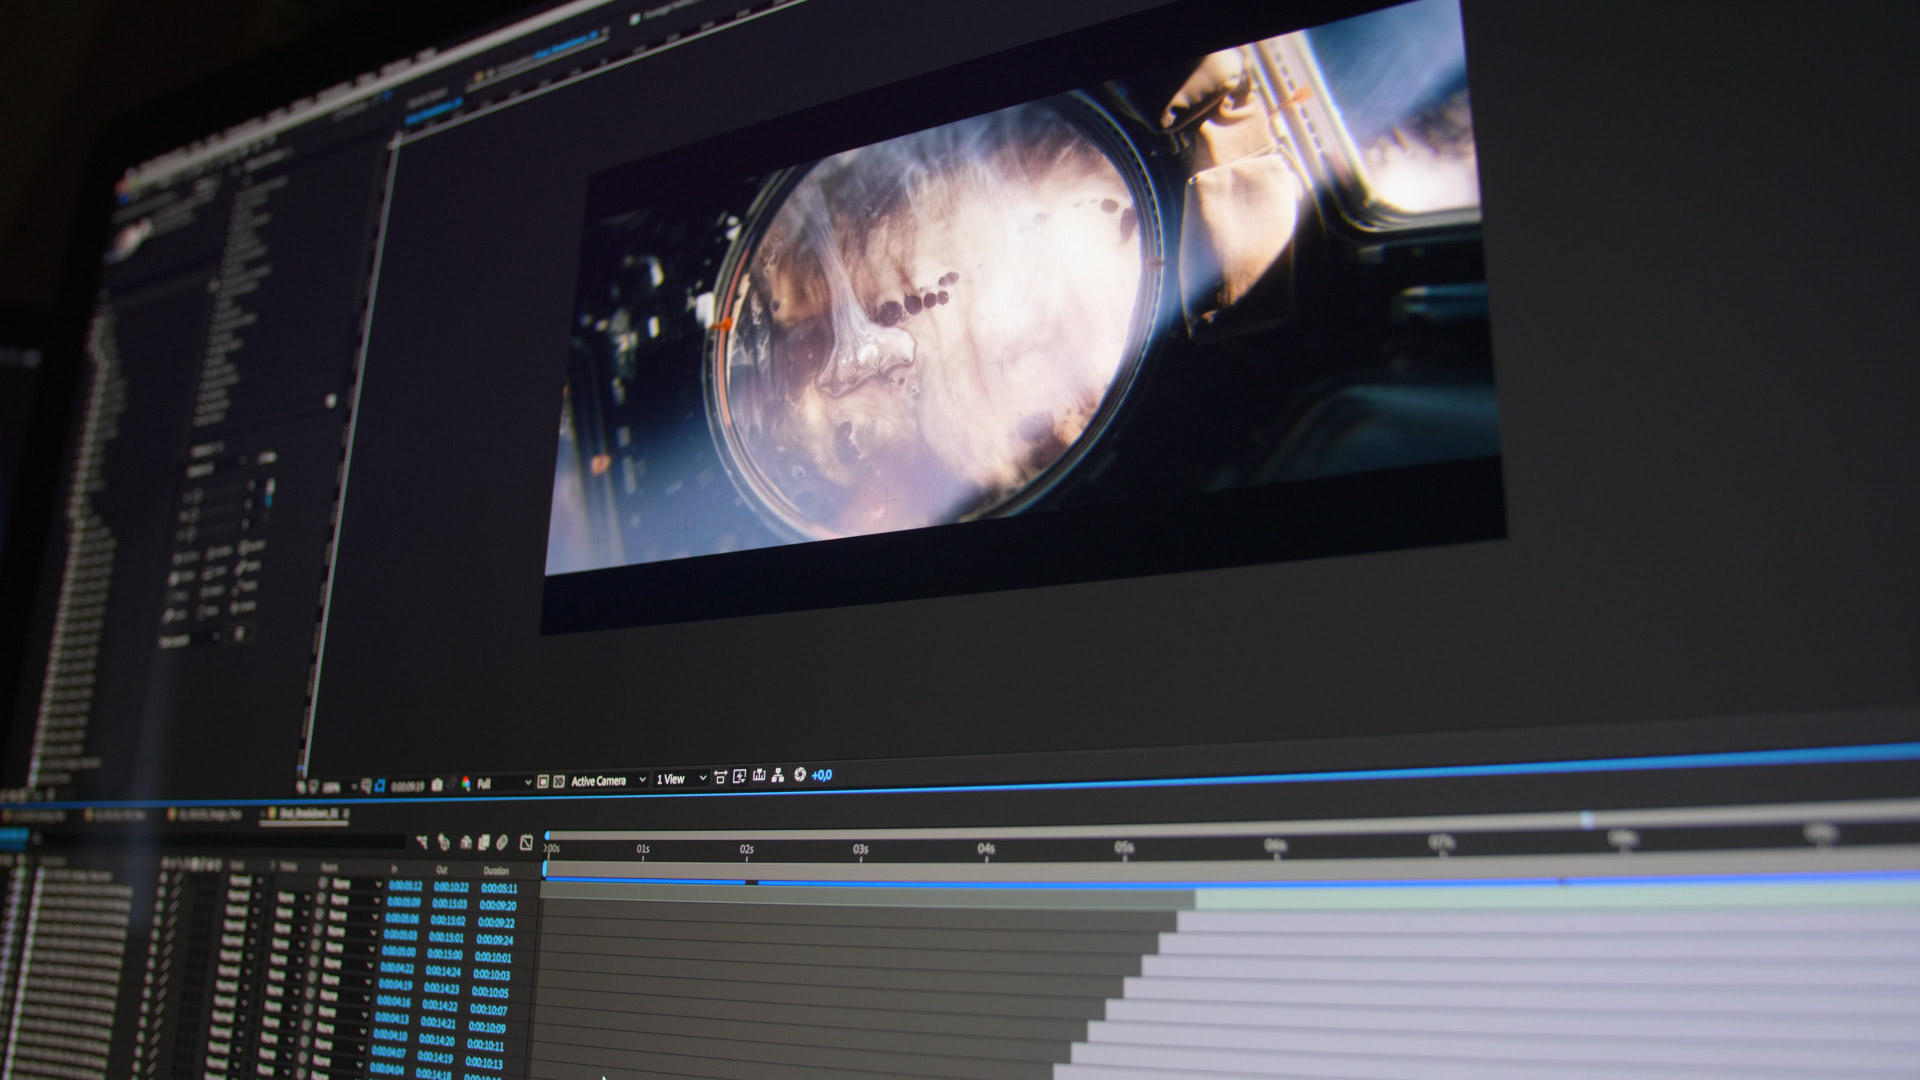Toggle mask and shape path visibility
This screenshot has width=1920, height=1080.
coord(380,786)
